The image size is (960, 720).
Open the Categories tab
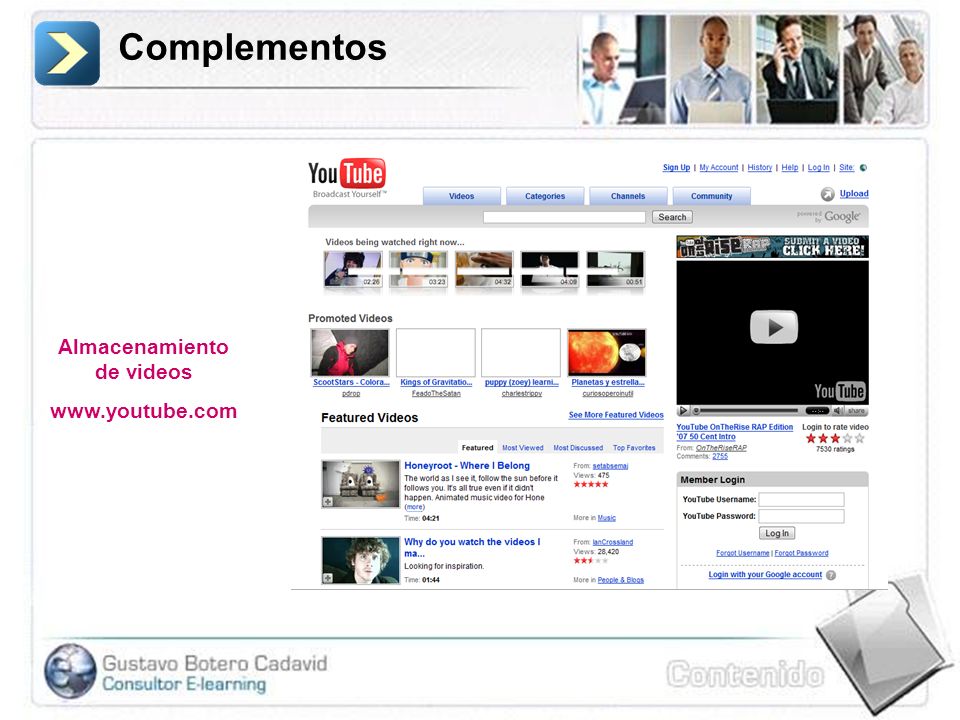545,196
